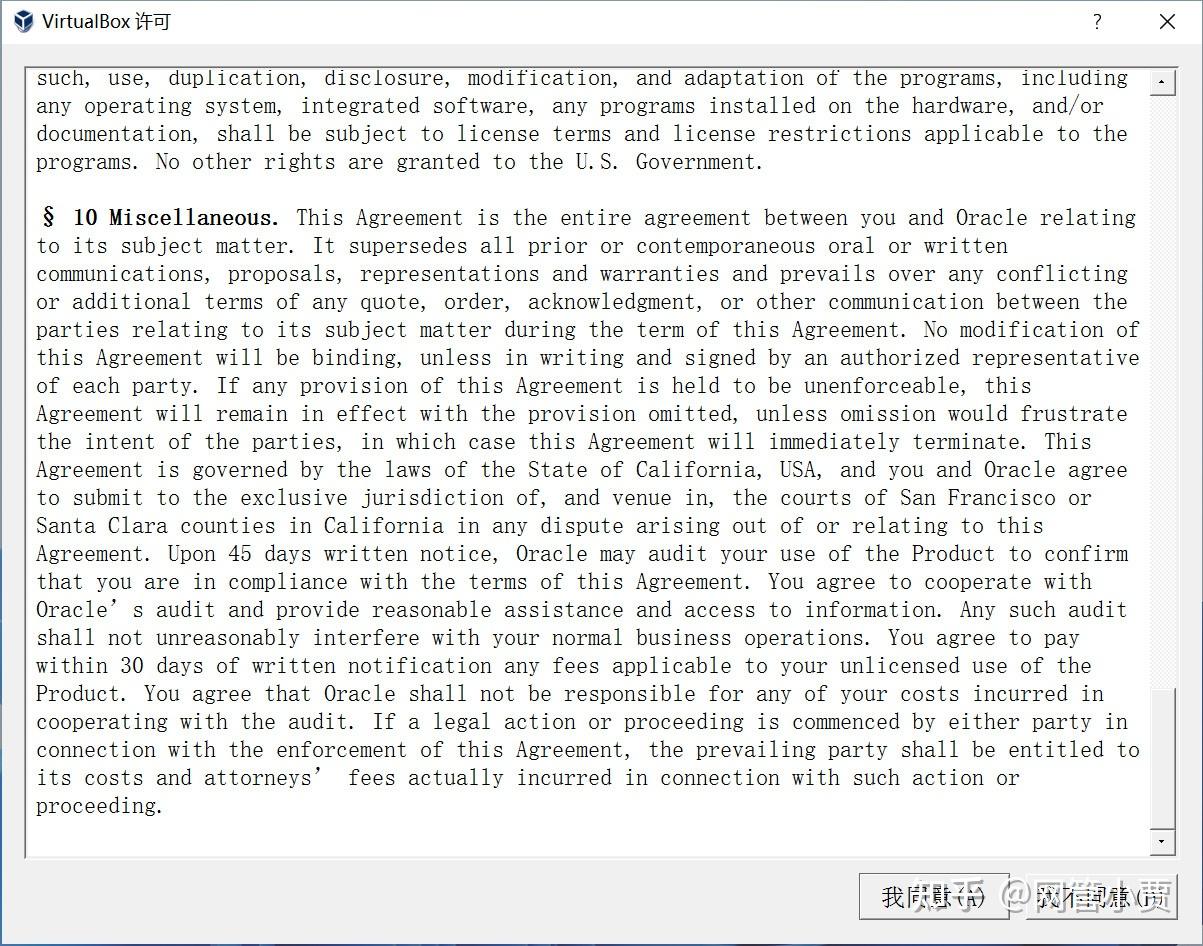Screen dimensions: 1203x946
Task: Click the scroll-down arrow of license text
Action: click(x=1162, y=842)
